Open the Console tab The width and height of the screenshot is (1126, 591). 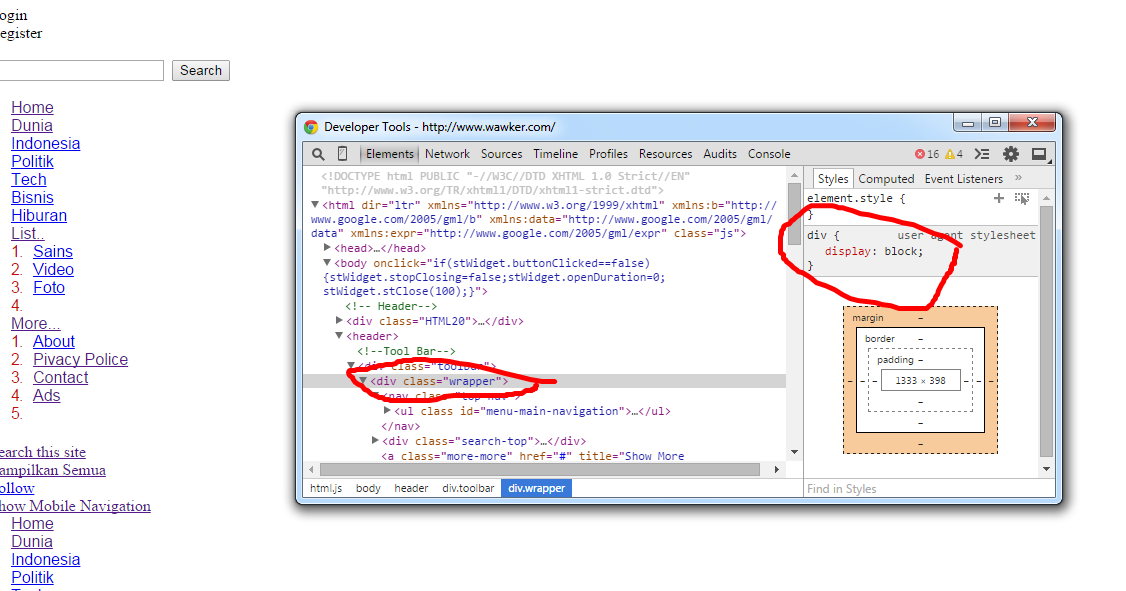768,154
